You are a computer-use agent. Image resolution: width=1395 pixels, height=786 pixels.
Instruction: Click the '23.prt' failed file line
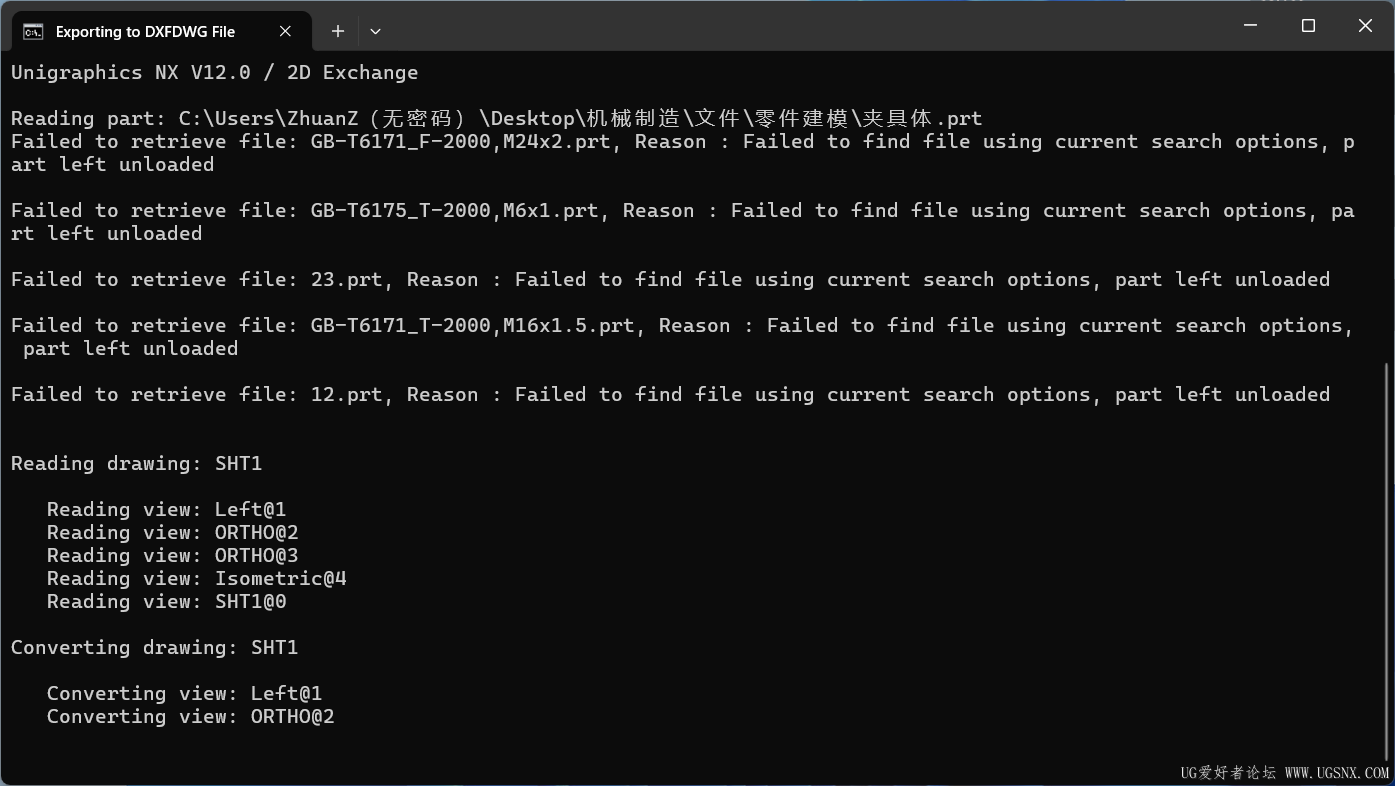click(670, 279)
